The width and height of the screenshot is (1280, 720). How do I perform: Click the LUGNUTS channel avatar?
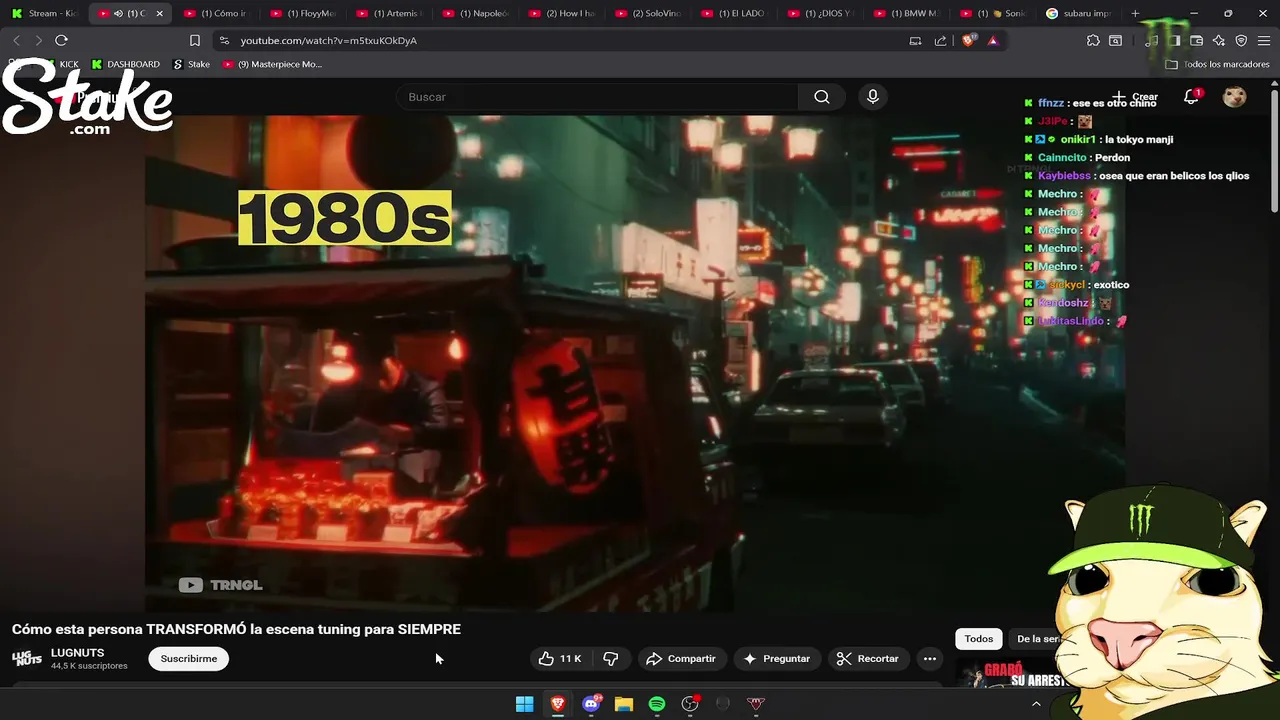coord(27,658)
